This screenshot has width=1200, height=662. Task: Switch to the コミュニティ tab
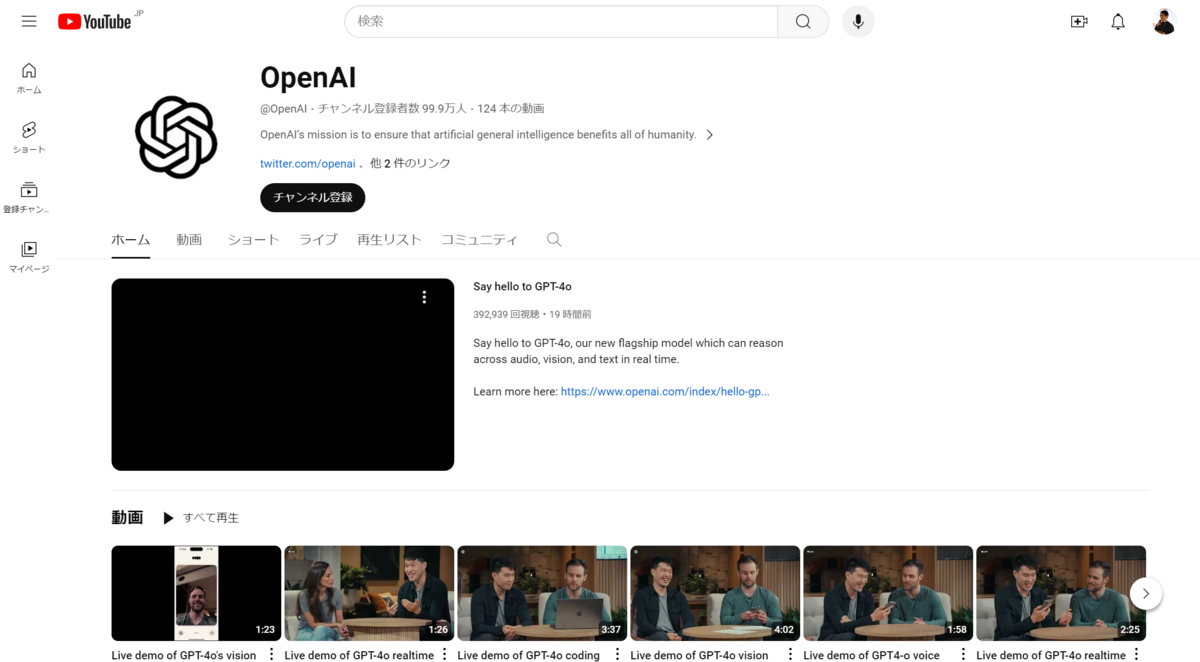(479, 240)
